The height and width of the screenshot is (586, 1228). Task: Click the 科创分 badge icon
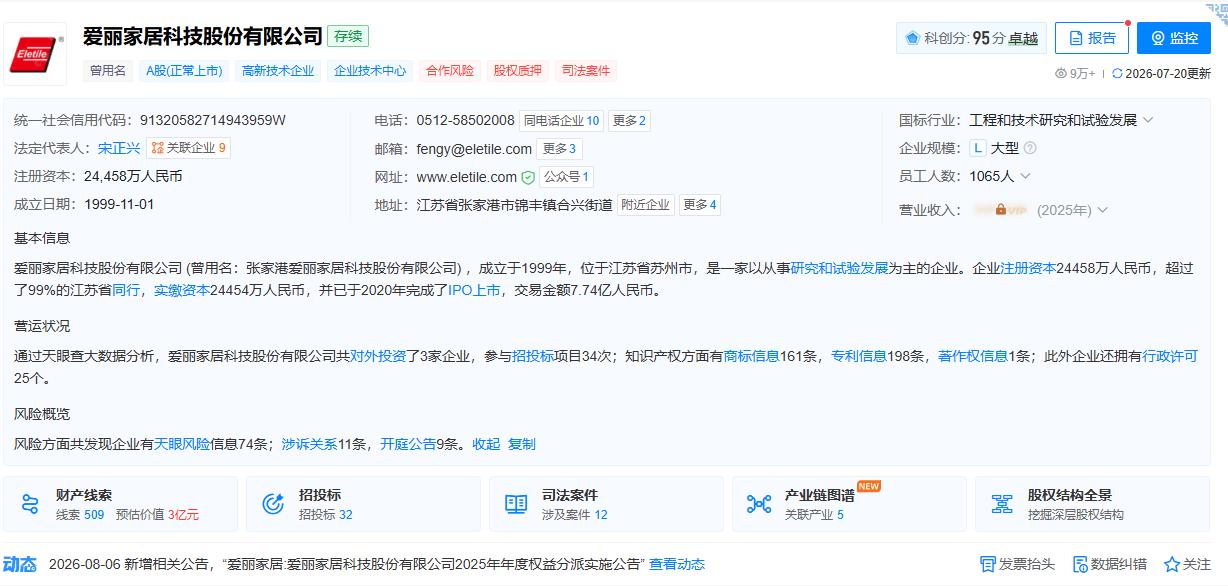912,38
